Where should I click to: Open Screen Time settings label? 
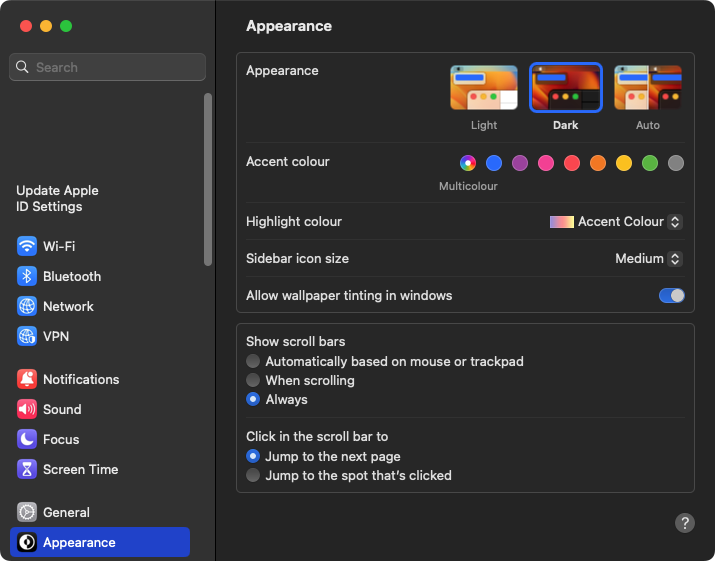pyautogui.click(x=81, y=470)
